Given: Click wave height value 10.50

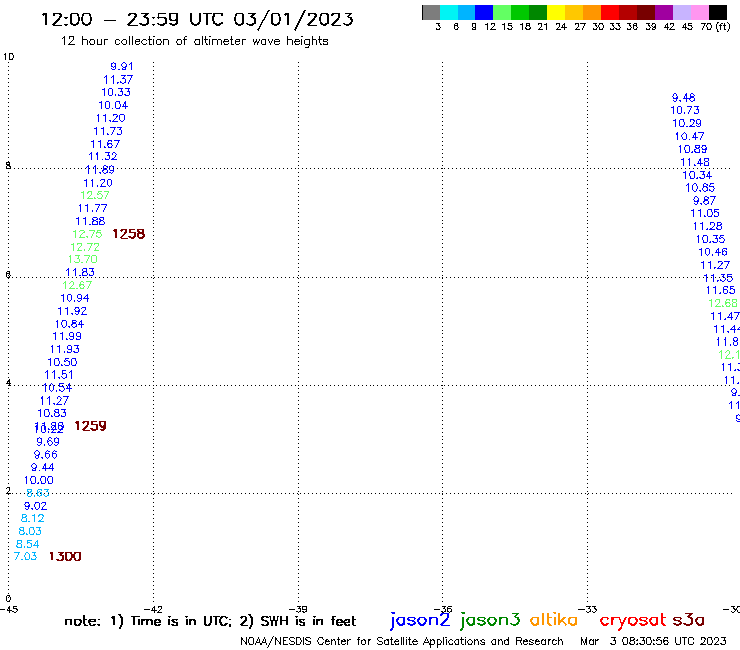Looking at the screenshot, I should [62, 363].
